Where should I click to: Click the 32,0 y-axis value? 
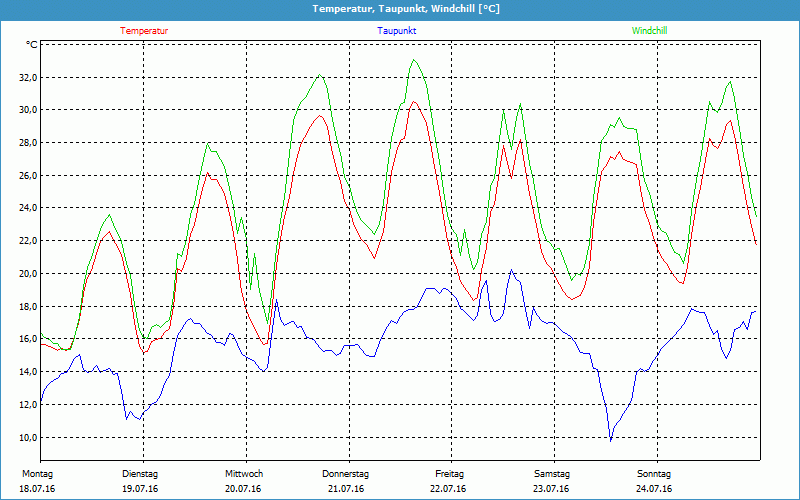pyautogui.click(x=28, y=78)
